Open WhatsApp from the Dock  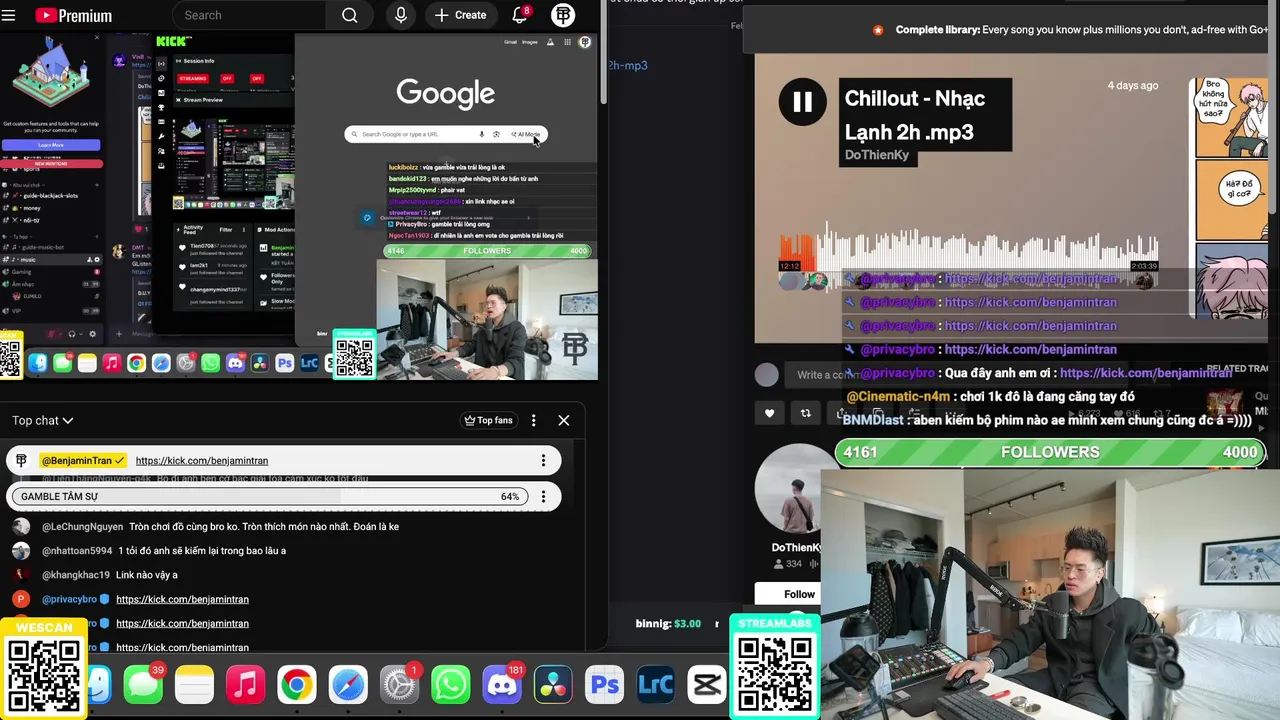tap(450, 686)
